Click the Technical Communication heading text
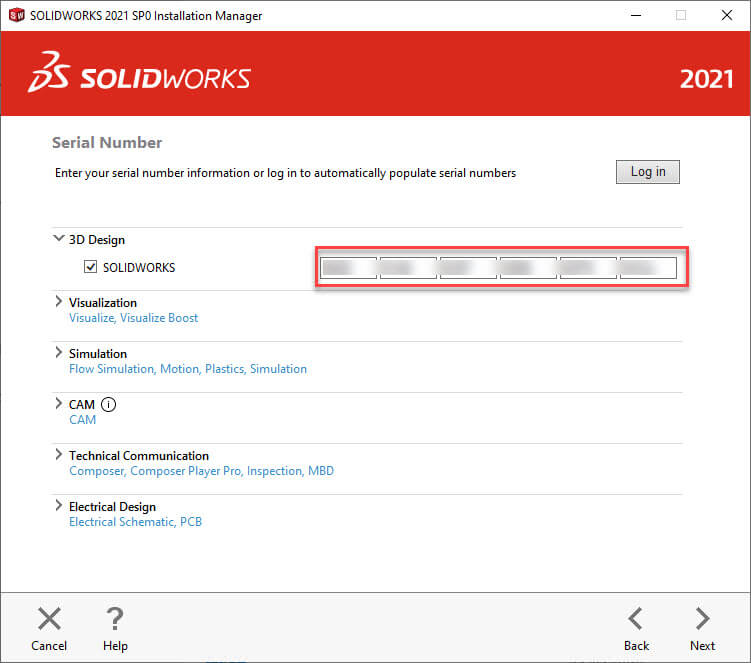The width and height of the screenshot is (751, 663). (x=139, y=456)
